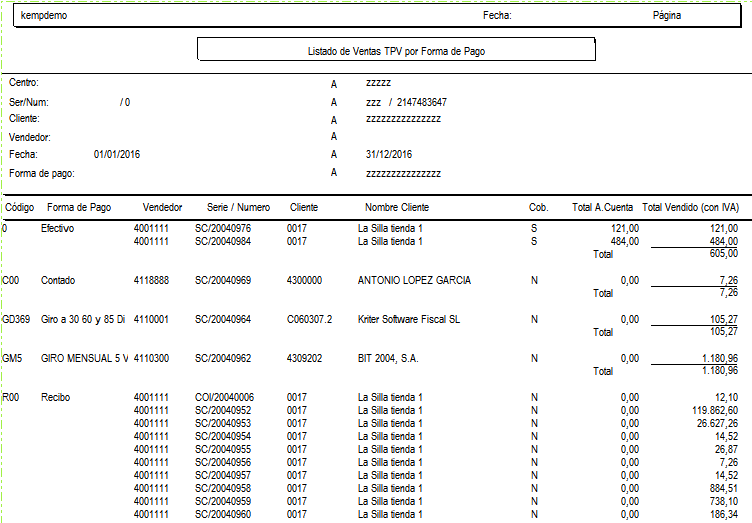Select the 'Contado' payment method
The width and height of the screenshot is (752, 523).
point(58,280)
